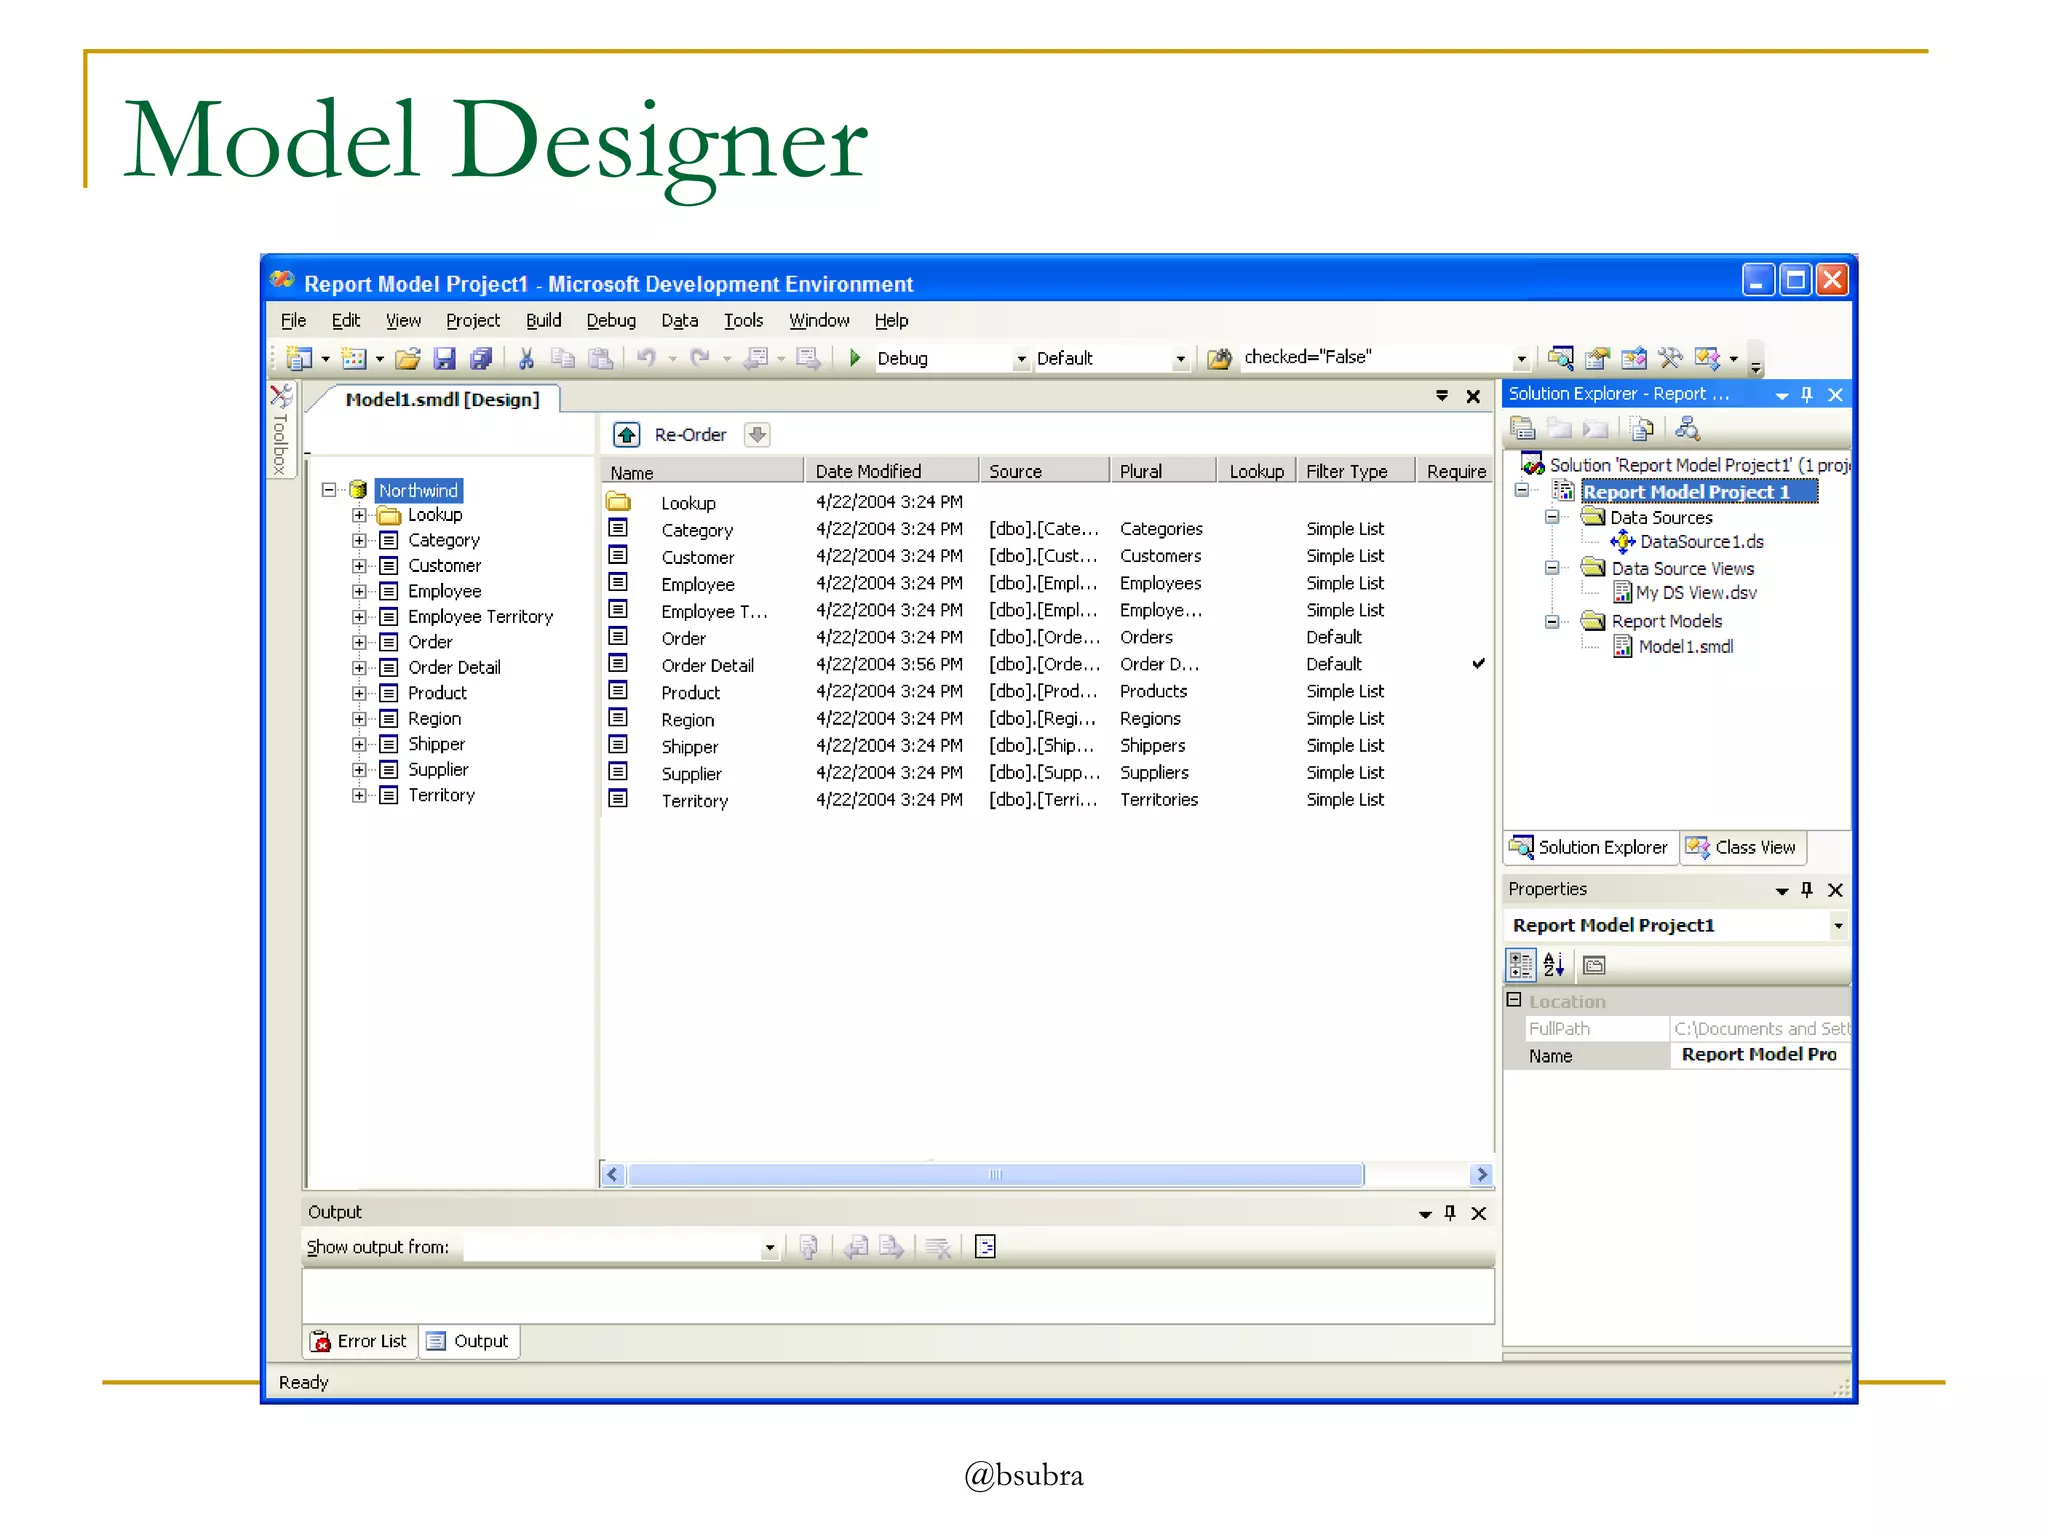Collapse the Report Models folder
2048x1536 pixels.
(1552, 621)
